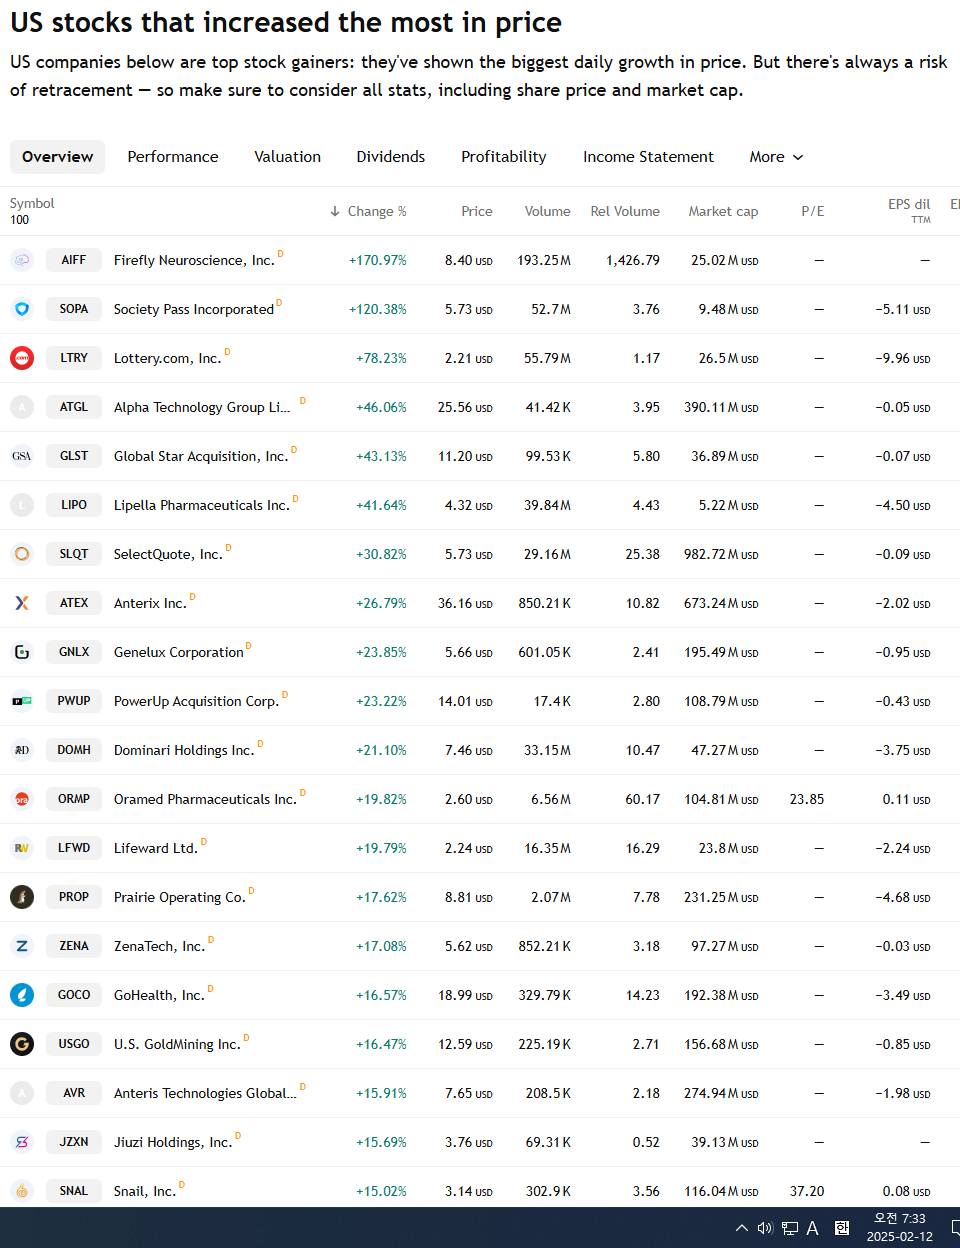Open the JZXN ticker symbol
Screen dimensions: 960x1248
[x=74, y=1142]
